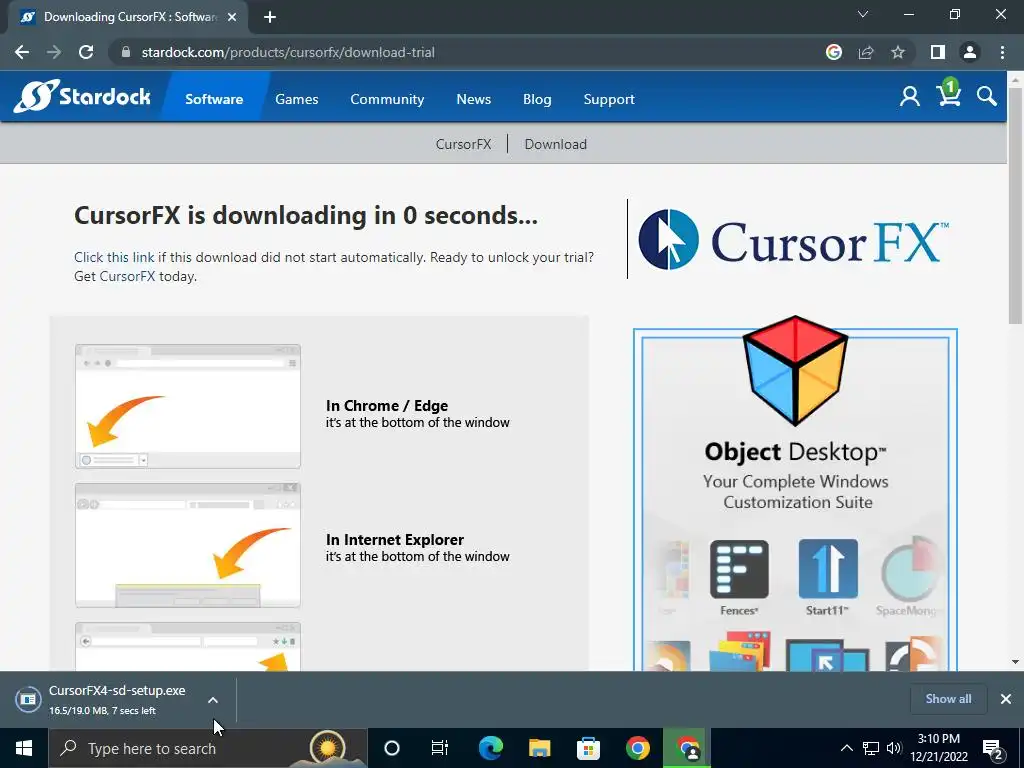This screenshot has width=1024, height=768.
Task: Open Chrome from taskbar
Action: tap(637, 748)
